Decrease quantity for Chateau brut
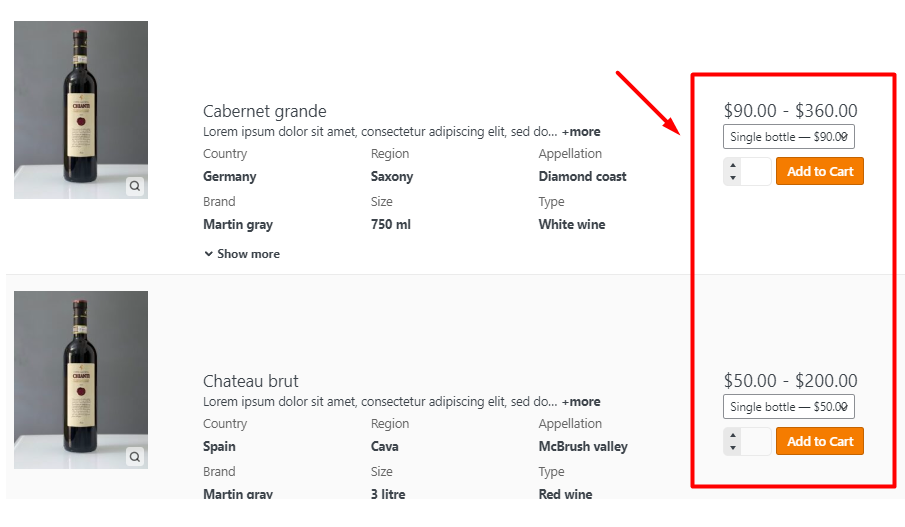This screenshot has width=905, height=527. [x=733, y=448]
